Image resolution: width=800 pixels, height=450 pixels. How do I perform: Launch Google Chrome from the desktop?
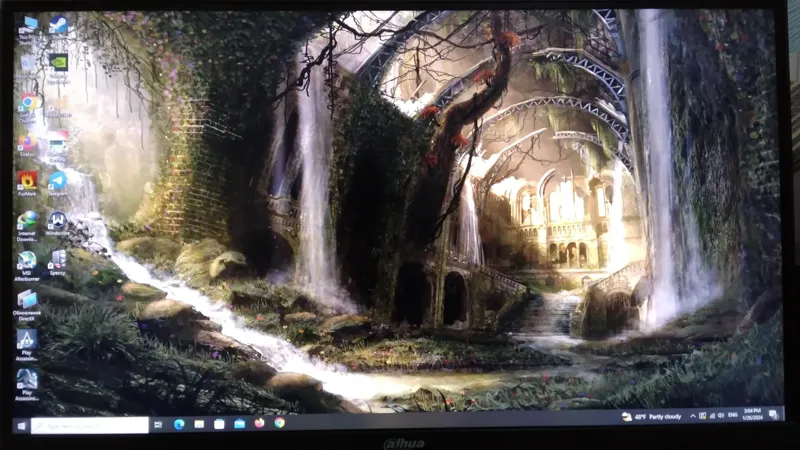click(28, 102)
